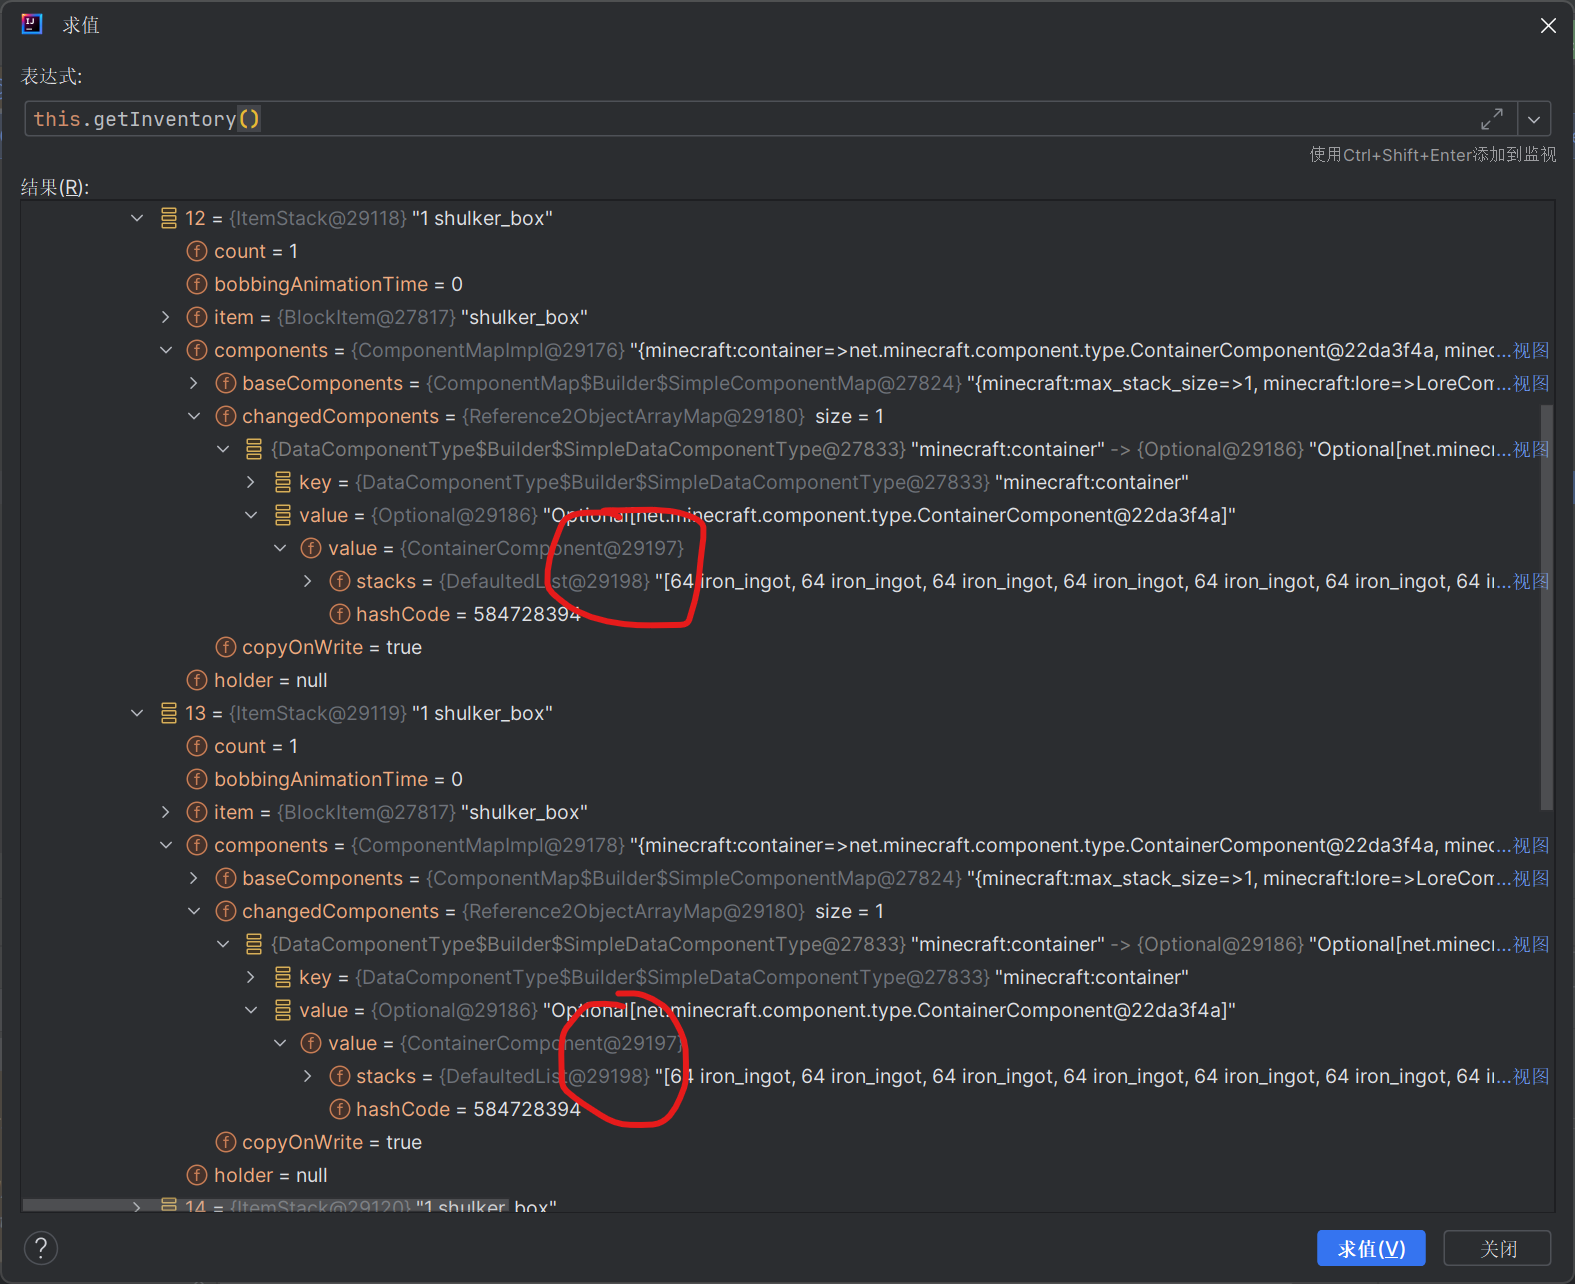Click the IntelliJ logo in title bar
This screenshot has height=1284, width=1575.
click(x=32, y=25)
